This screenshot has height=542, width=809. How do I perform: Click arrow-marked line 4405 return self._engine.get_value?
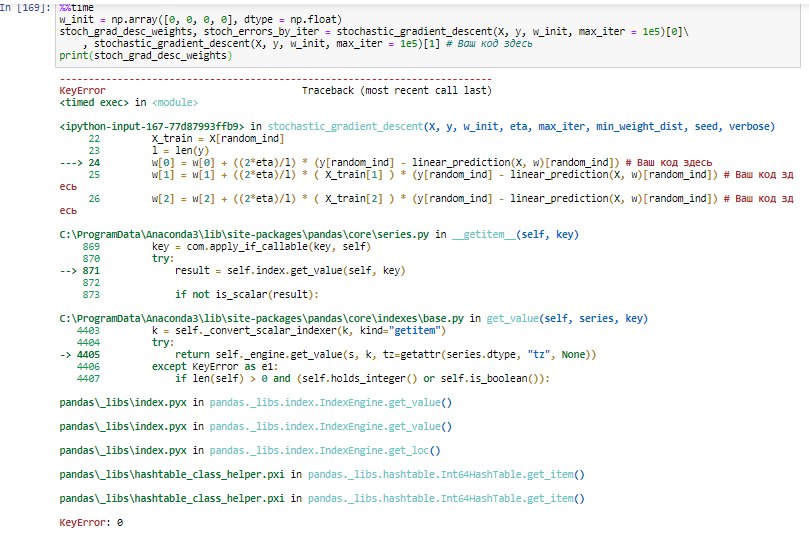tap(328, 355)
